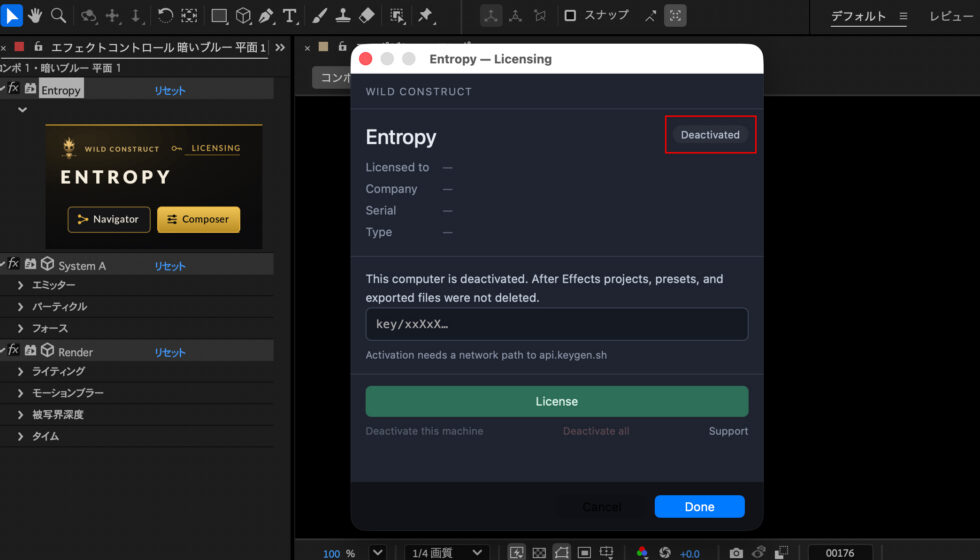Click the Show Snapshot icon

click(x=759, y=552)
